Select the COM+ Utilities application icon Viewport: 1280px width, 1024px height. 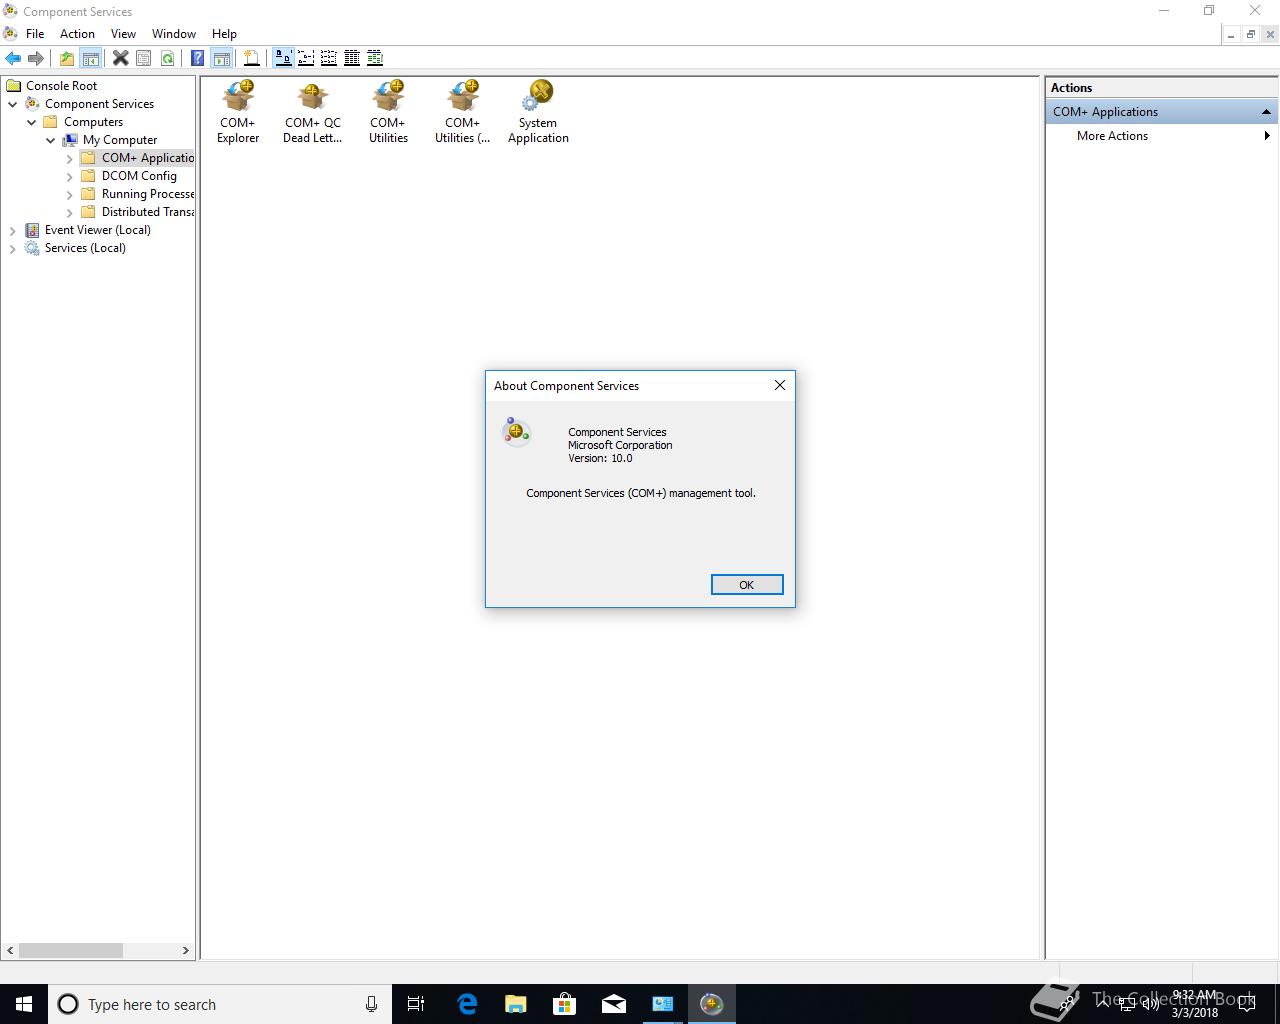click(388, 112)
